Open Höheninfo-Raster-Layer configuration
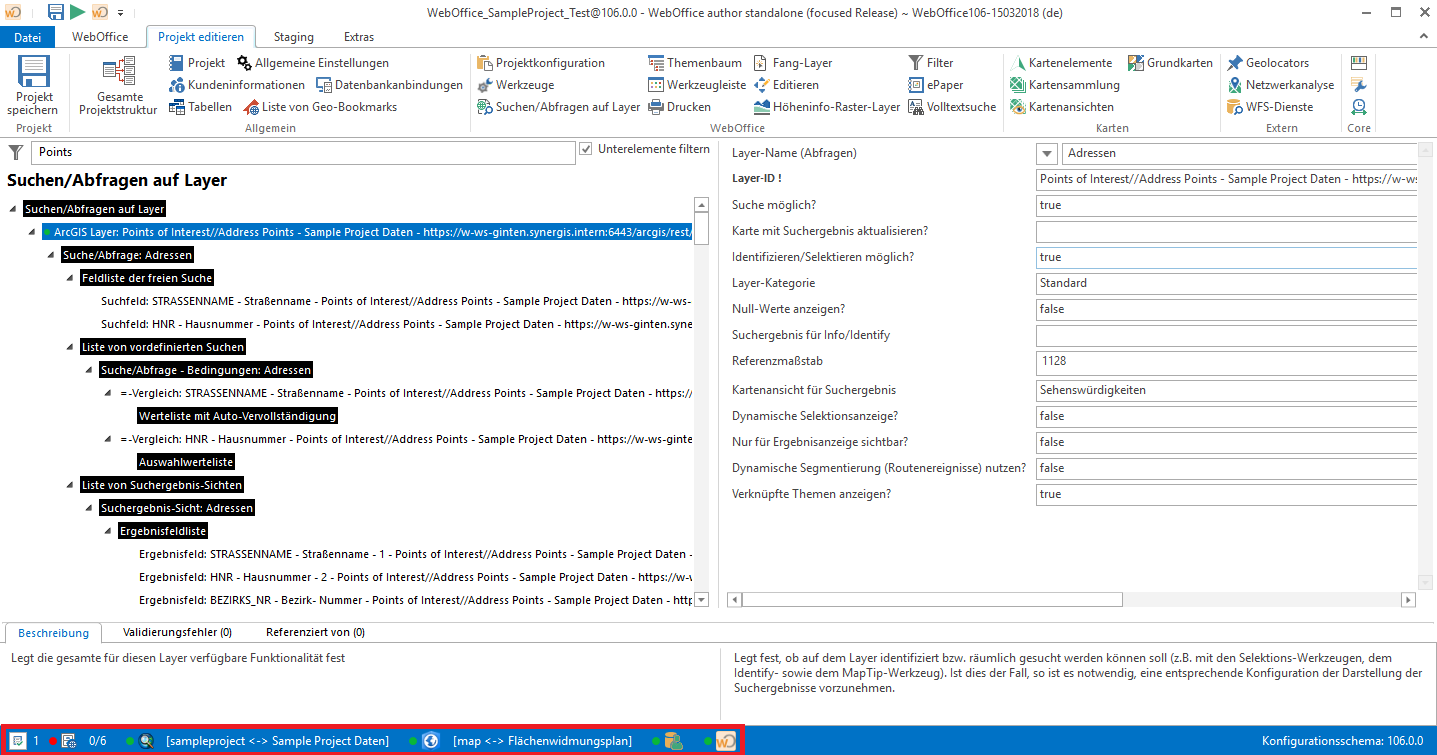 762,107
